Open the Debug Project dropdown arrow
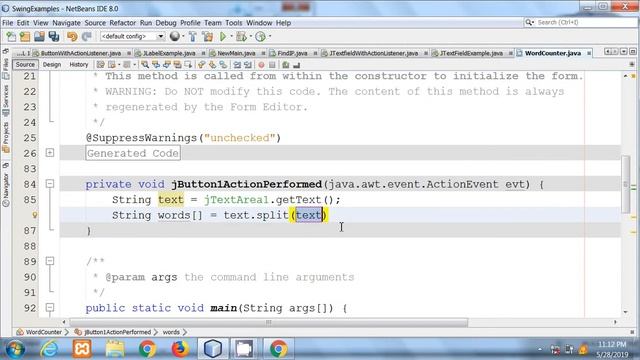Screen dimensions: 640x360 click(x=251, y=36)
